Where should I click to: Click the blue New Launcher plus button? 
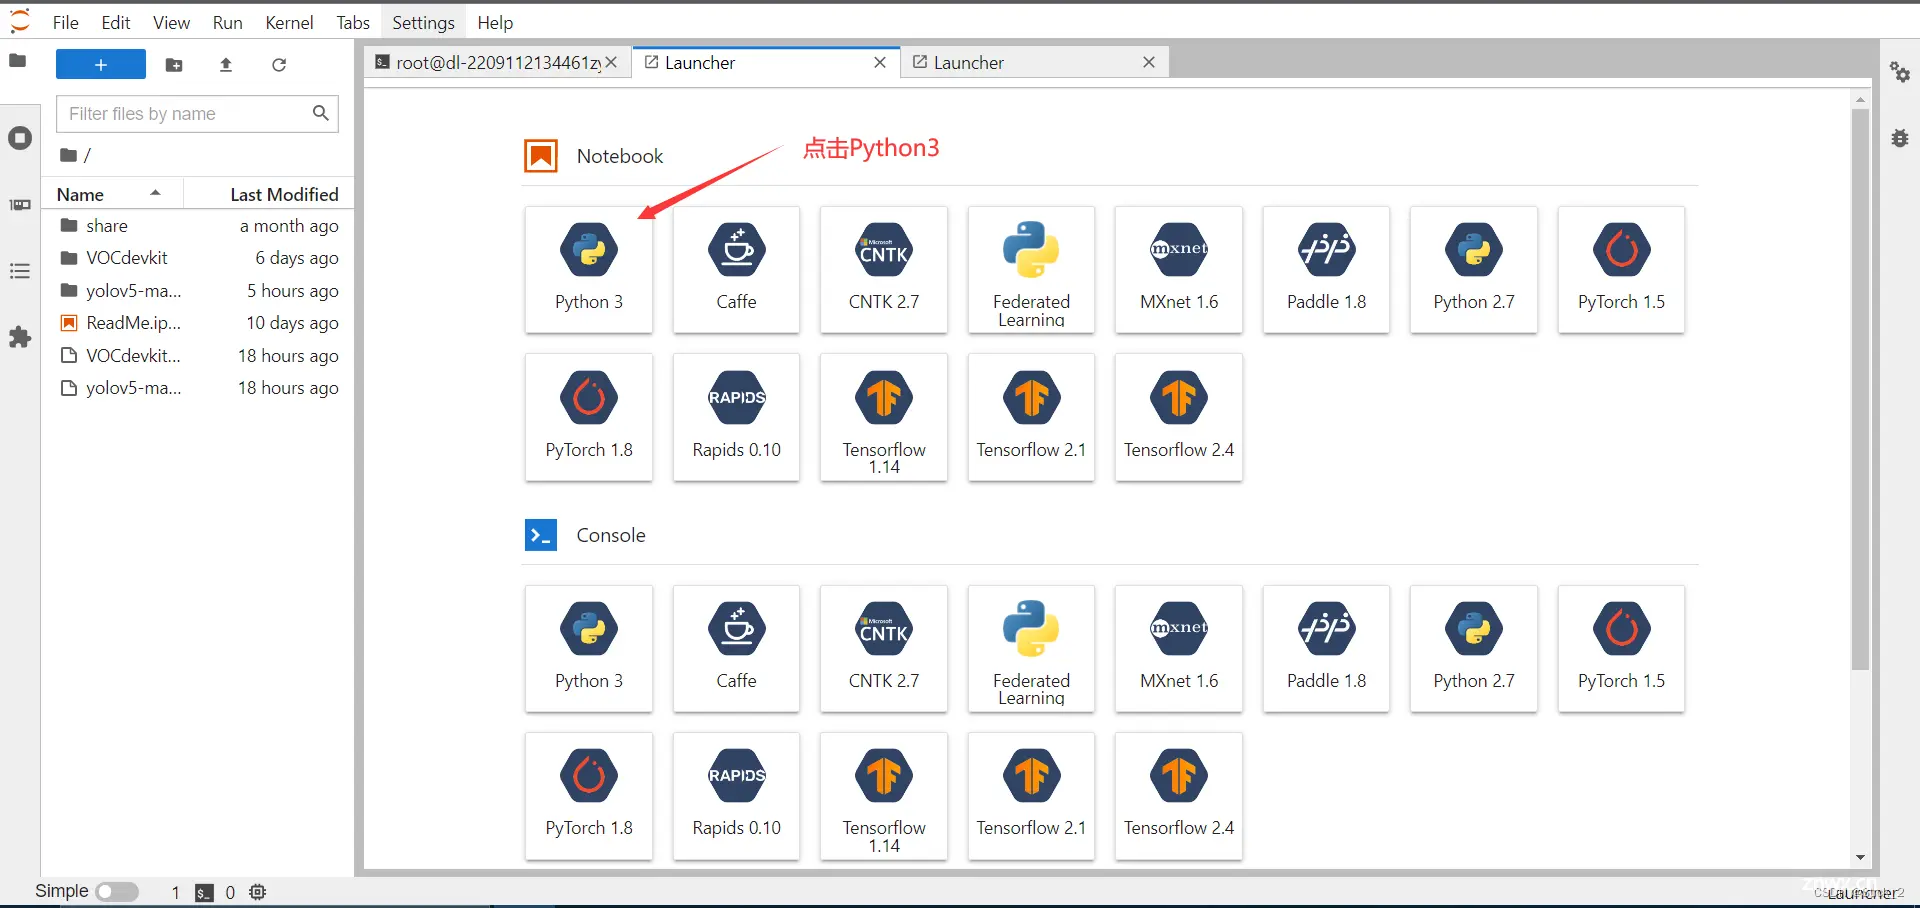coord(101,65)
